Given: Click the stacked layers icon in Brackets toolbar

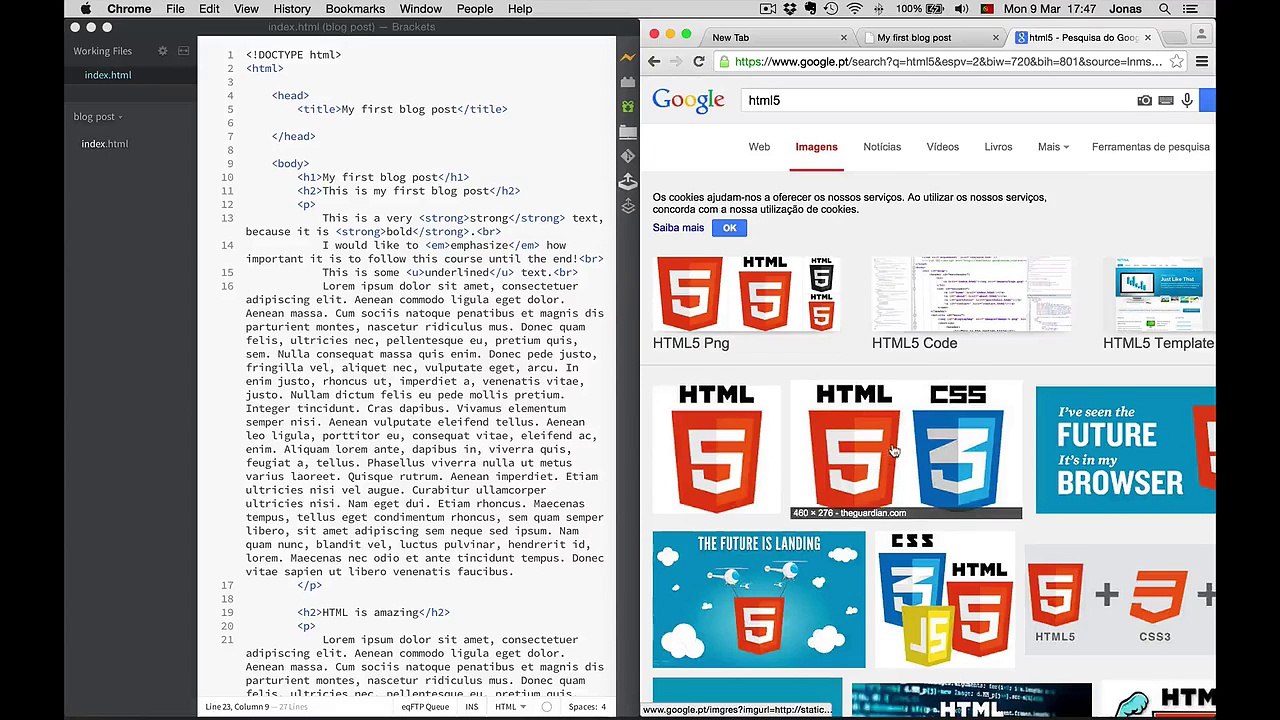Looking at the screenshot, I should 627,206.
